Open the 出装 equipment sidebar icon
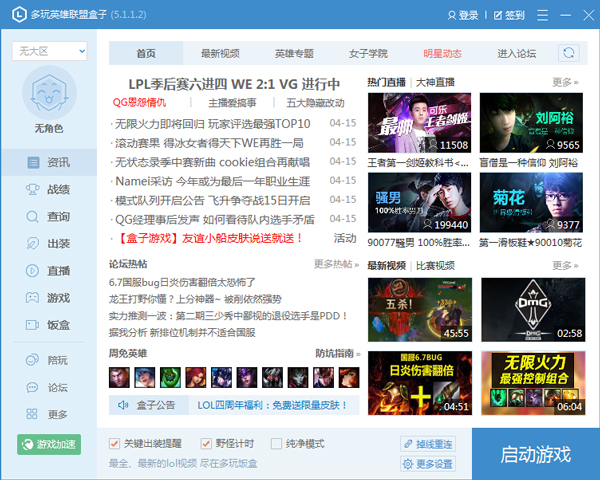Screen dimensions: 600x480 point(34,243)
